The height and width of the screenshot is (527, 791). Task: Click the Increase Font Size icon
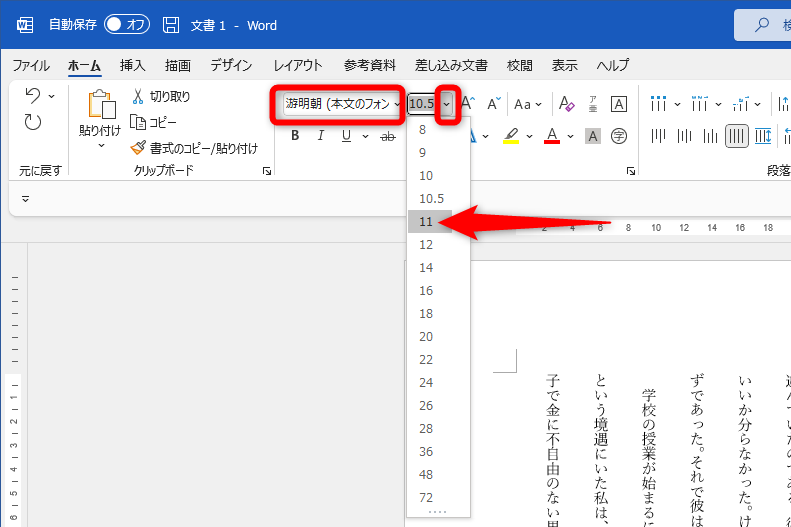pos(469,103)
